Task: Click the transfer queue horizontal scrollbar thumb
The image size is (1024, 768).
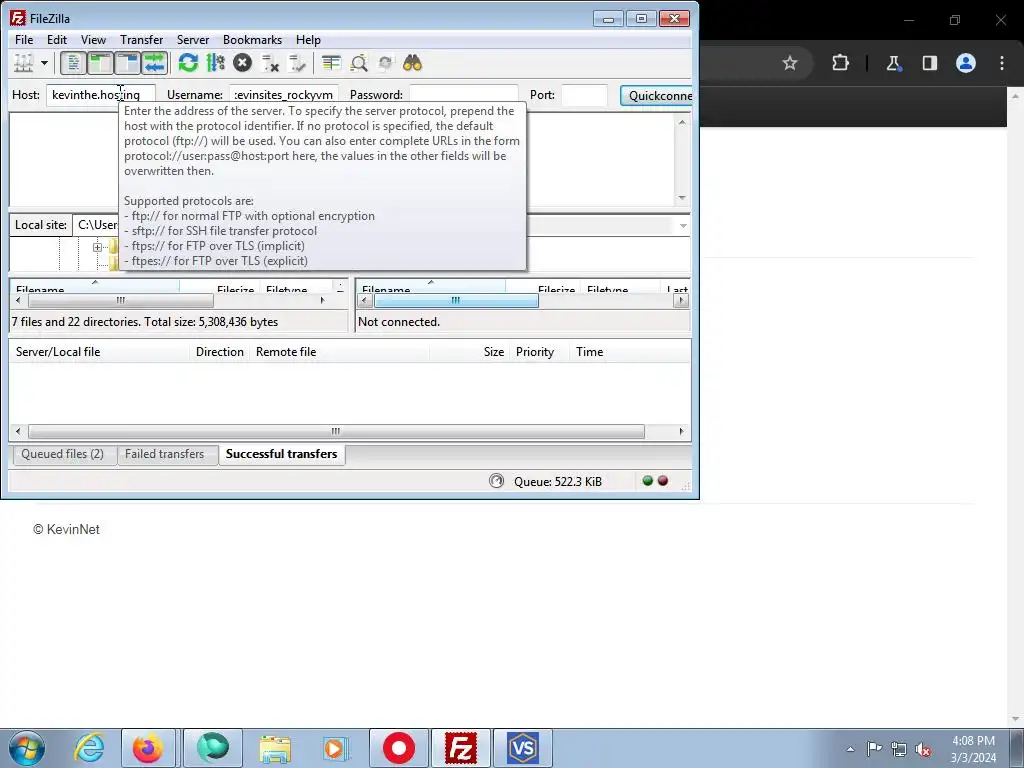Action: (x=336, y=432)
